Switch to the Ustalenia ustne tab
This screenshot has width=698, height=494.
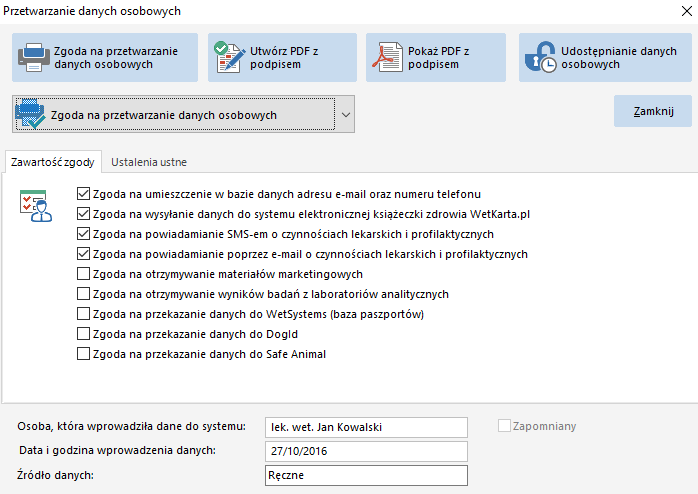pyautogui.click(x=149, y=162)
